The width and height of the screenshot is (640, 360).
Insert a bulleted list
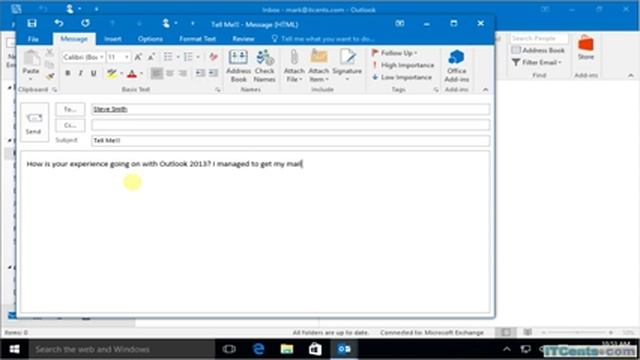[x=168, y=57]
